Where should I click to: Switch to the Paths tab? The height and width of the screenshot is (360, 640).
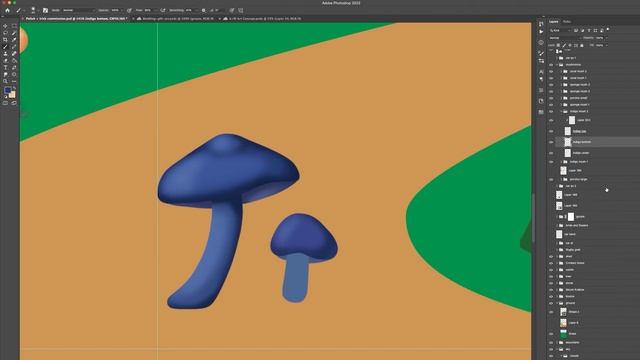[567, 22]
